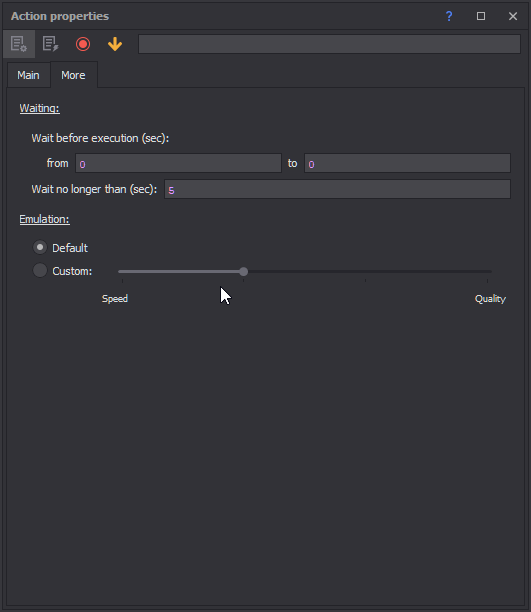Click the empty text box in toolbar

click(x=329, y=44)
